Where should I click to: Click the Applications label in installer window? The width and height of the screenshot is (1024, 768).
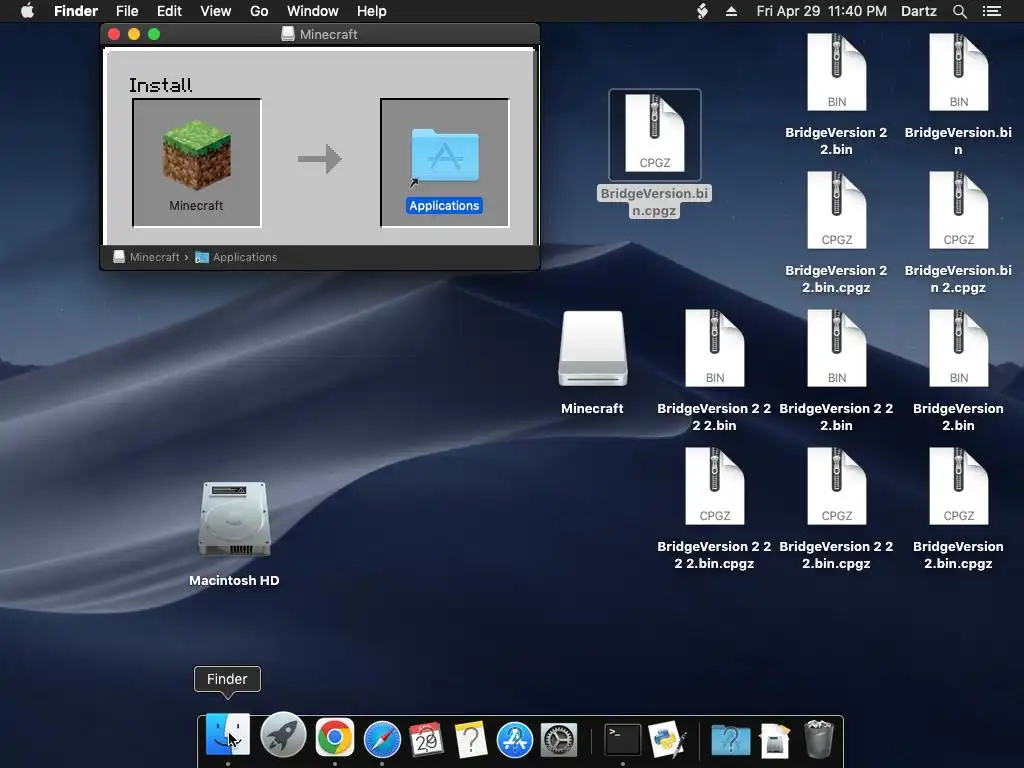(x=444, y=206)
